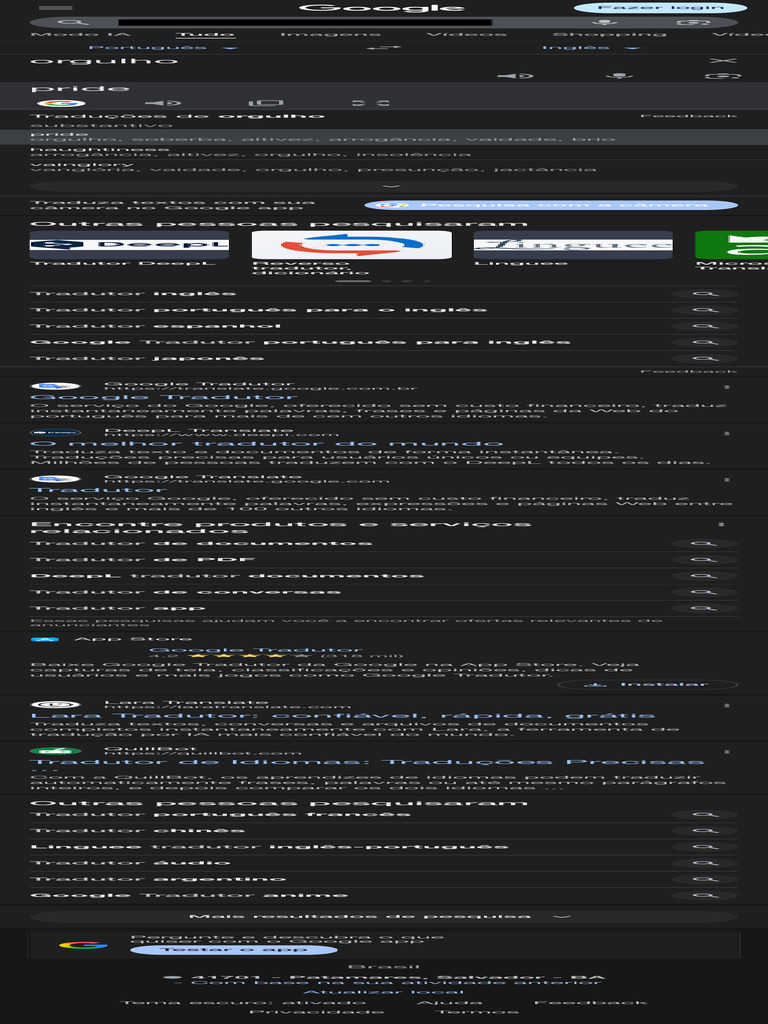Image resolution: width=768 pixels, height=1024 pixels.
Task: Open Privacidade footer link
Action: (316, 1012)
